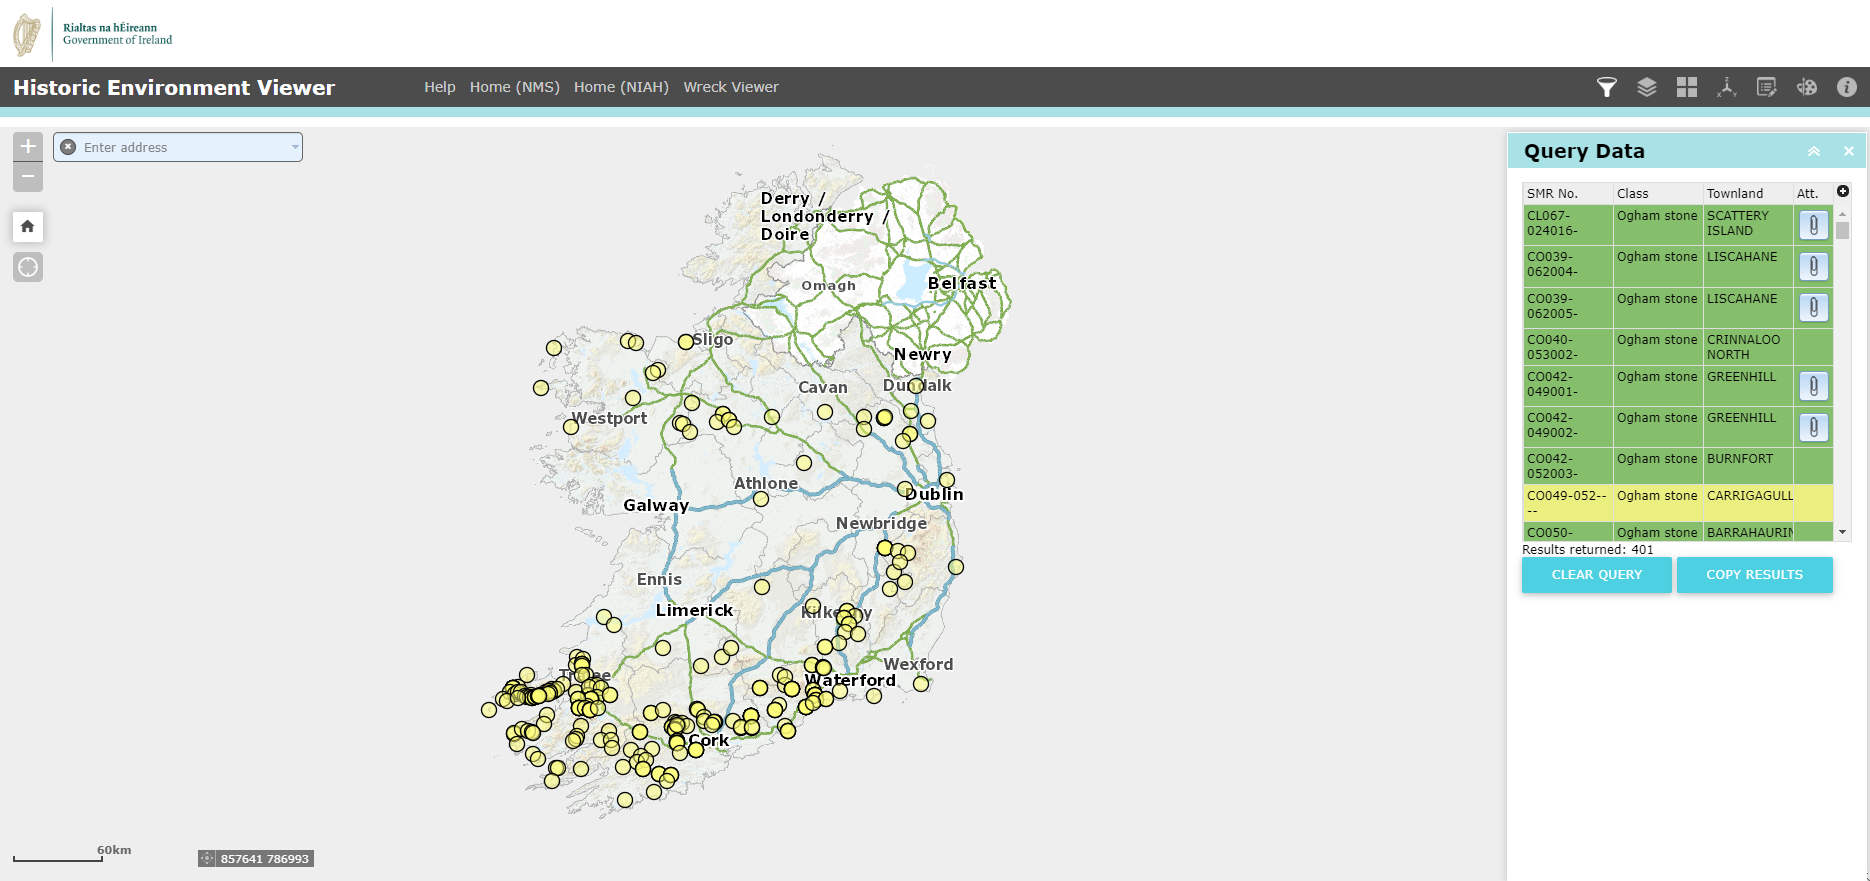1870x881 pixels.
Task: Zoom out the map with minus button
Action: 28,177
